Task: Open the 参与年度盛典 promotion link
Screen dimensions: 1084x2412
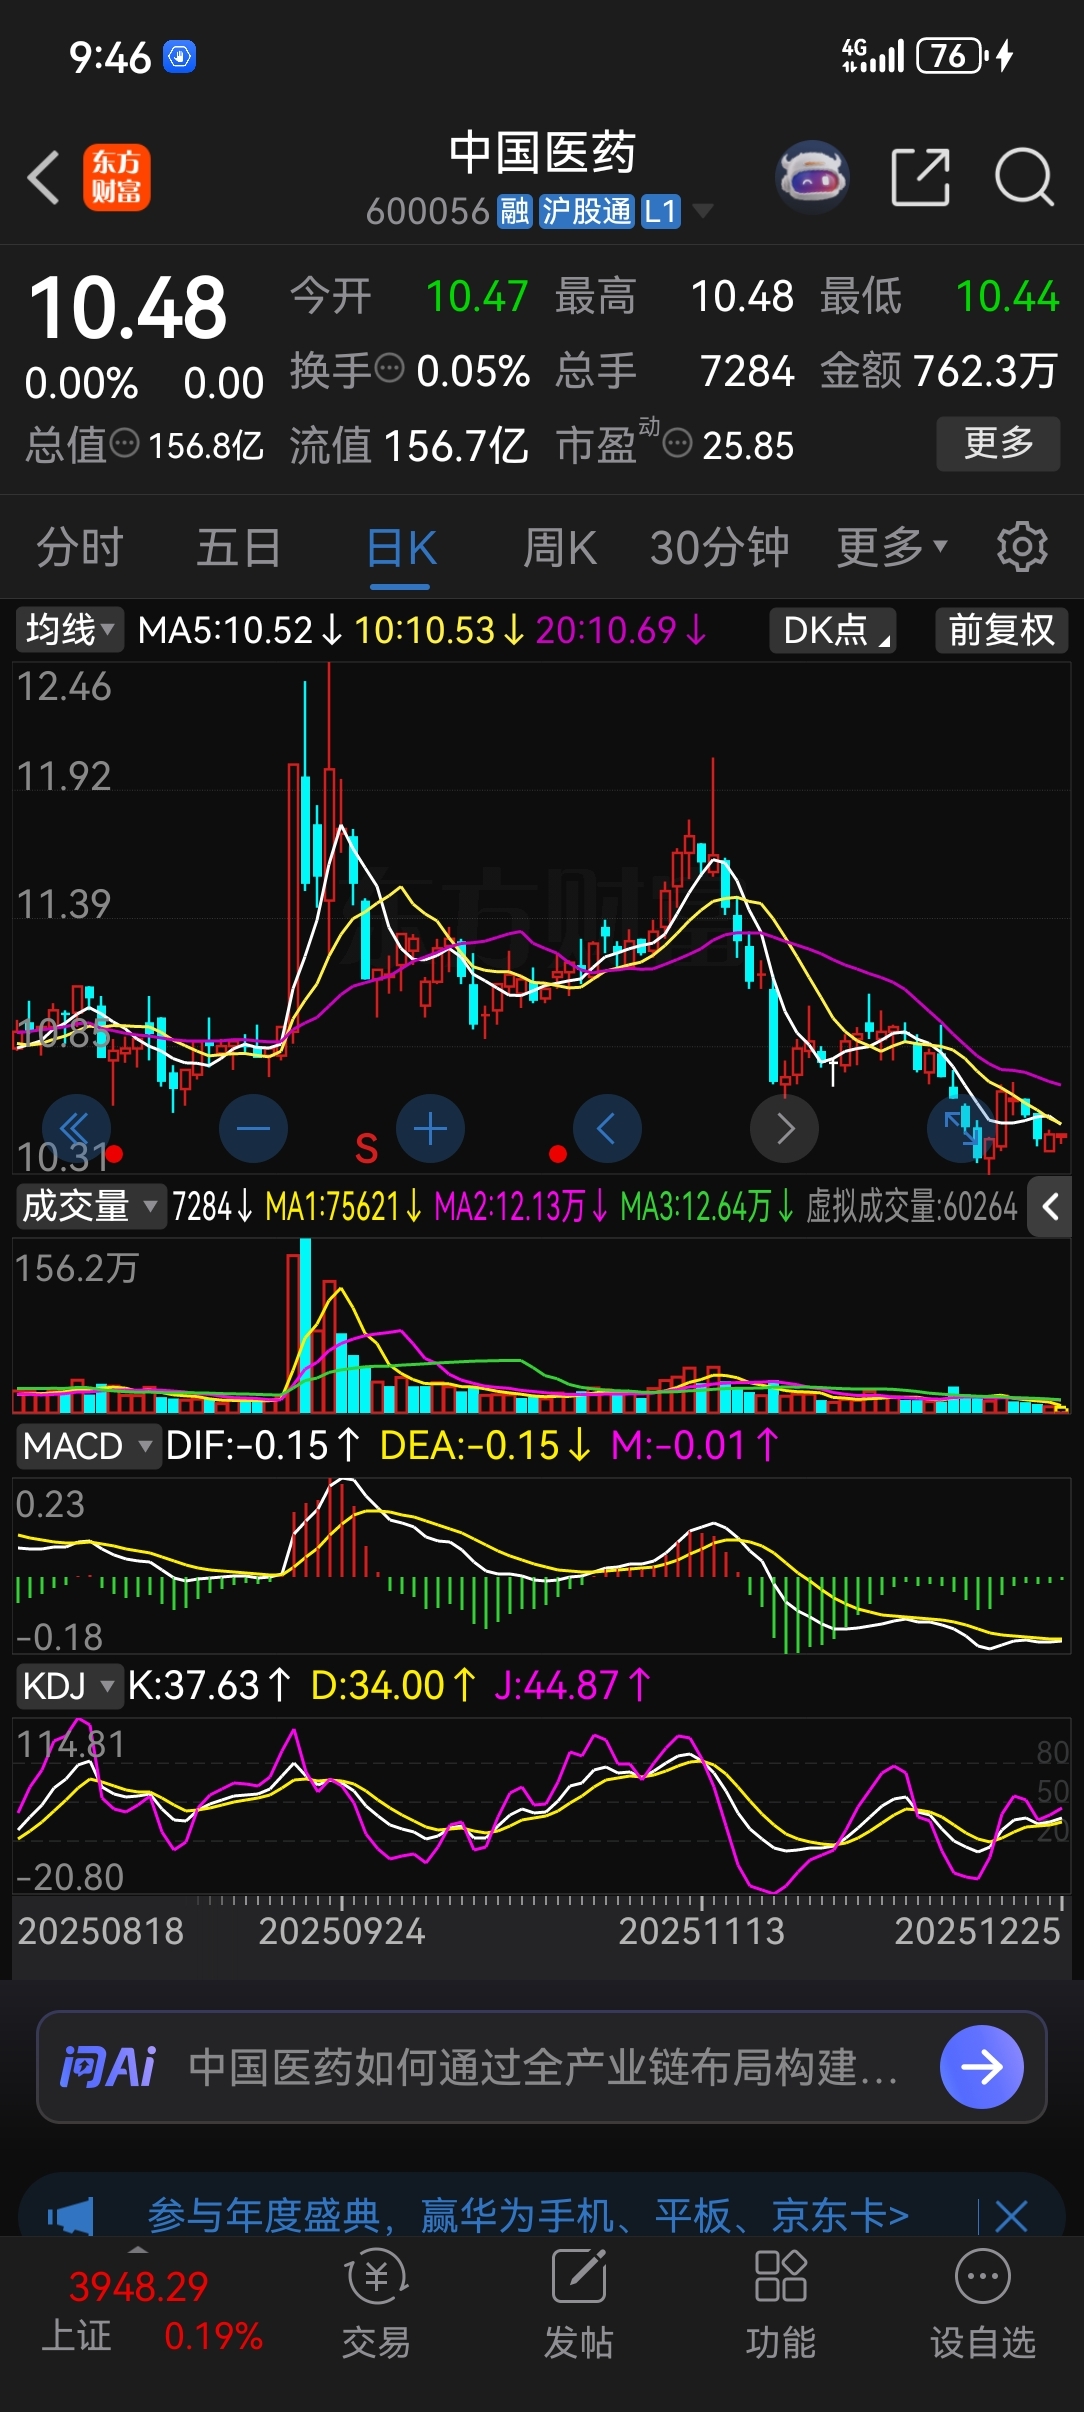Action: 528,2216
